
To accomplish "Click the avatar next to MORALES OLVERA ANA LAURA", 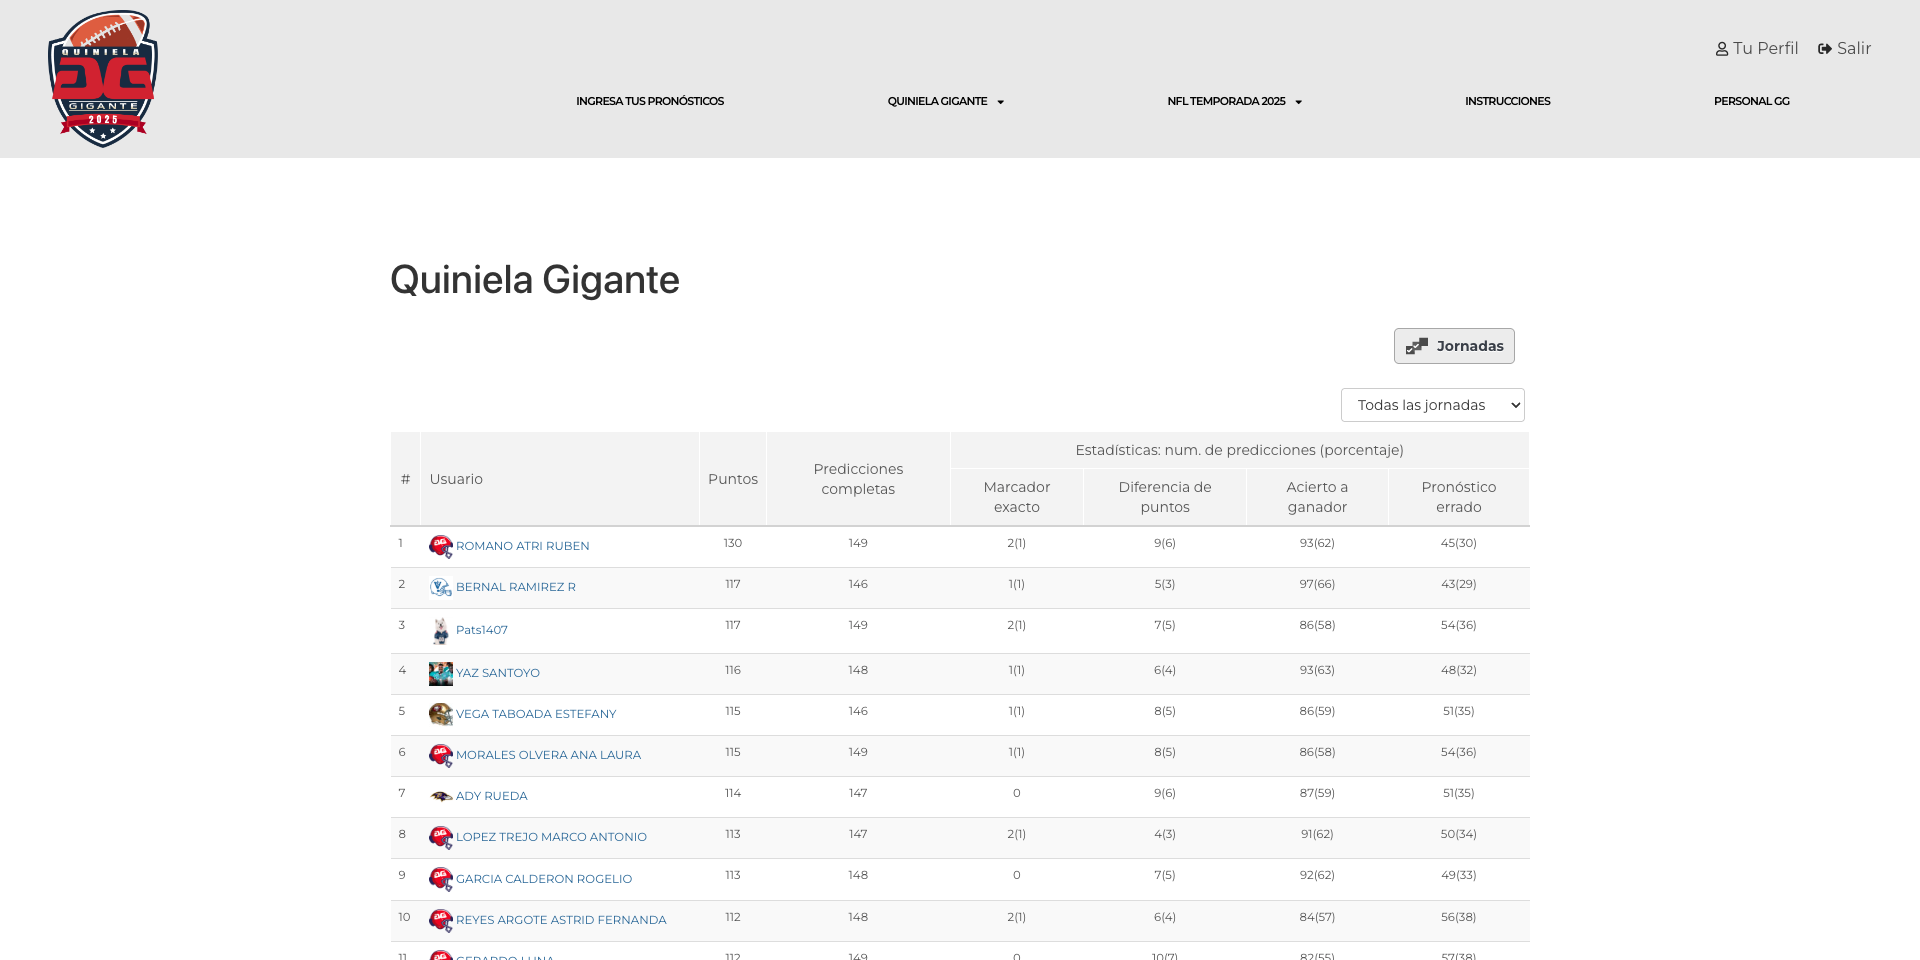I will 440,755.
